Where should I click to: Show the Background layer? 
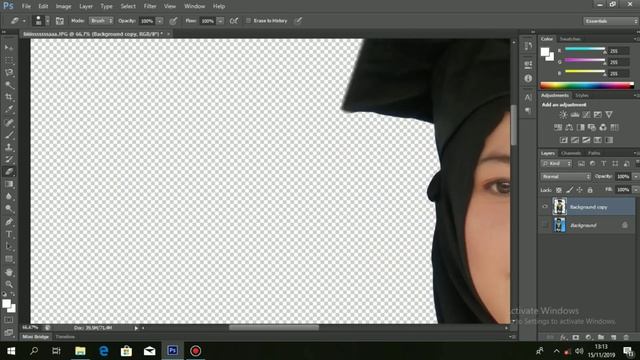point(545,225)
